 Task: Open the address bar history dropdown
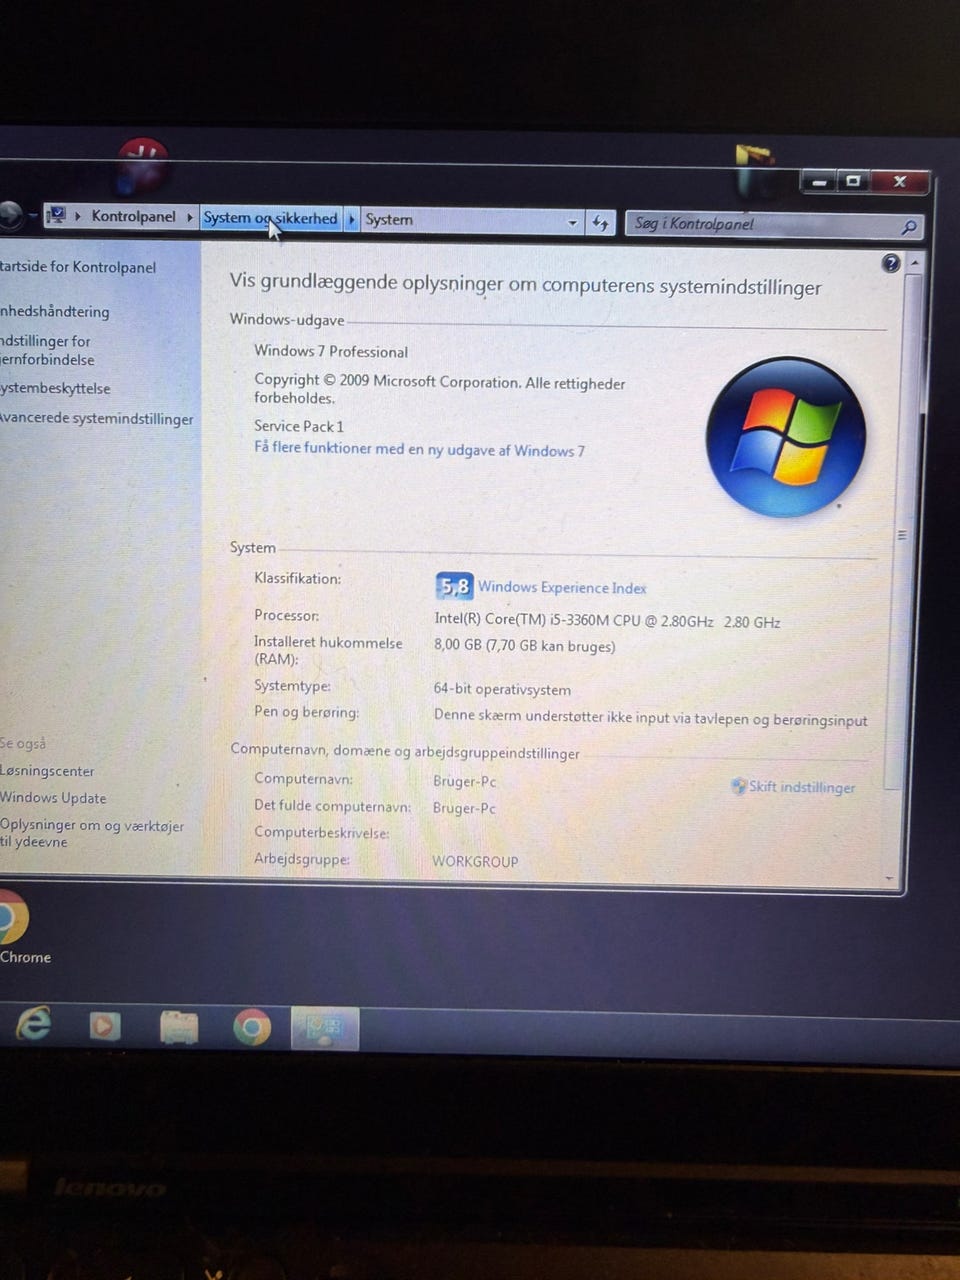tap(572, 222)
